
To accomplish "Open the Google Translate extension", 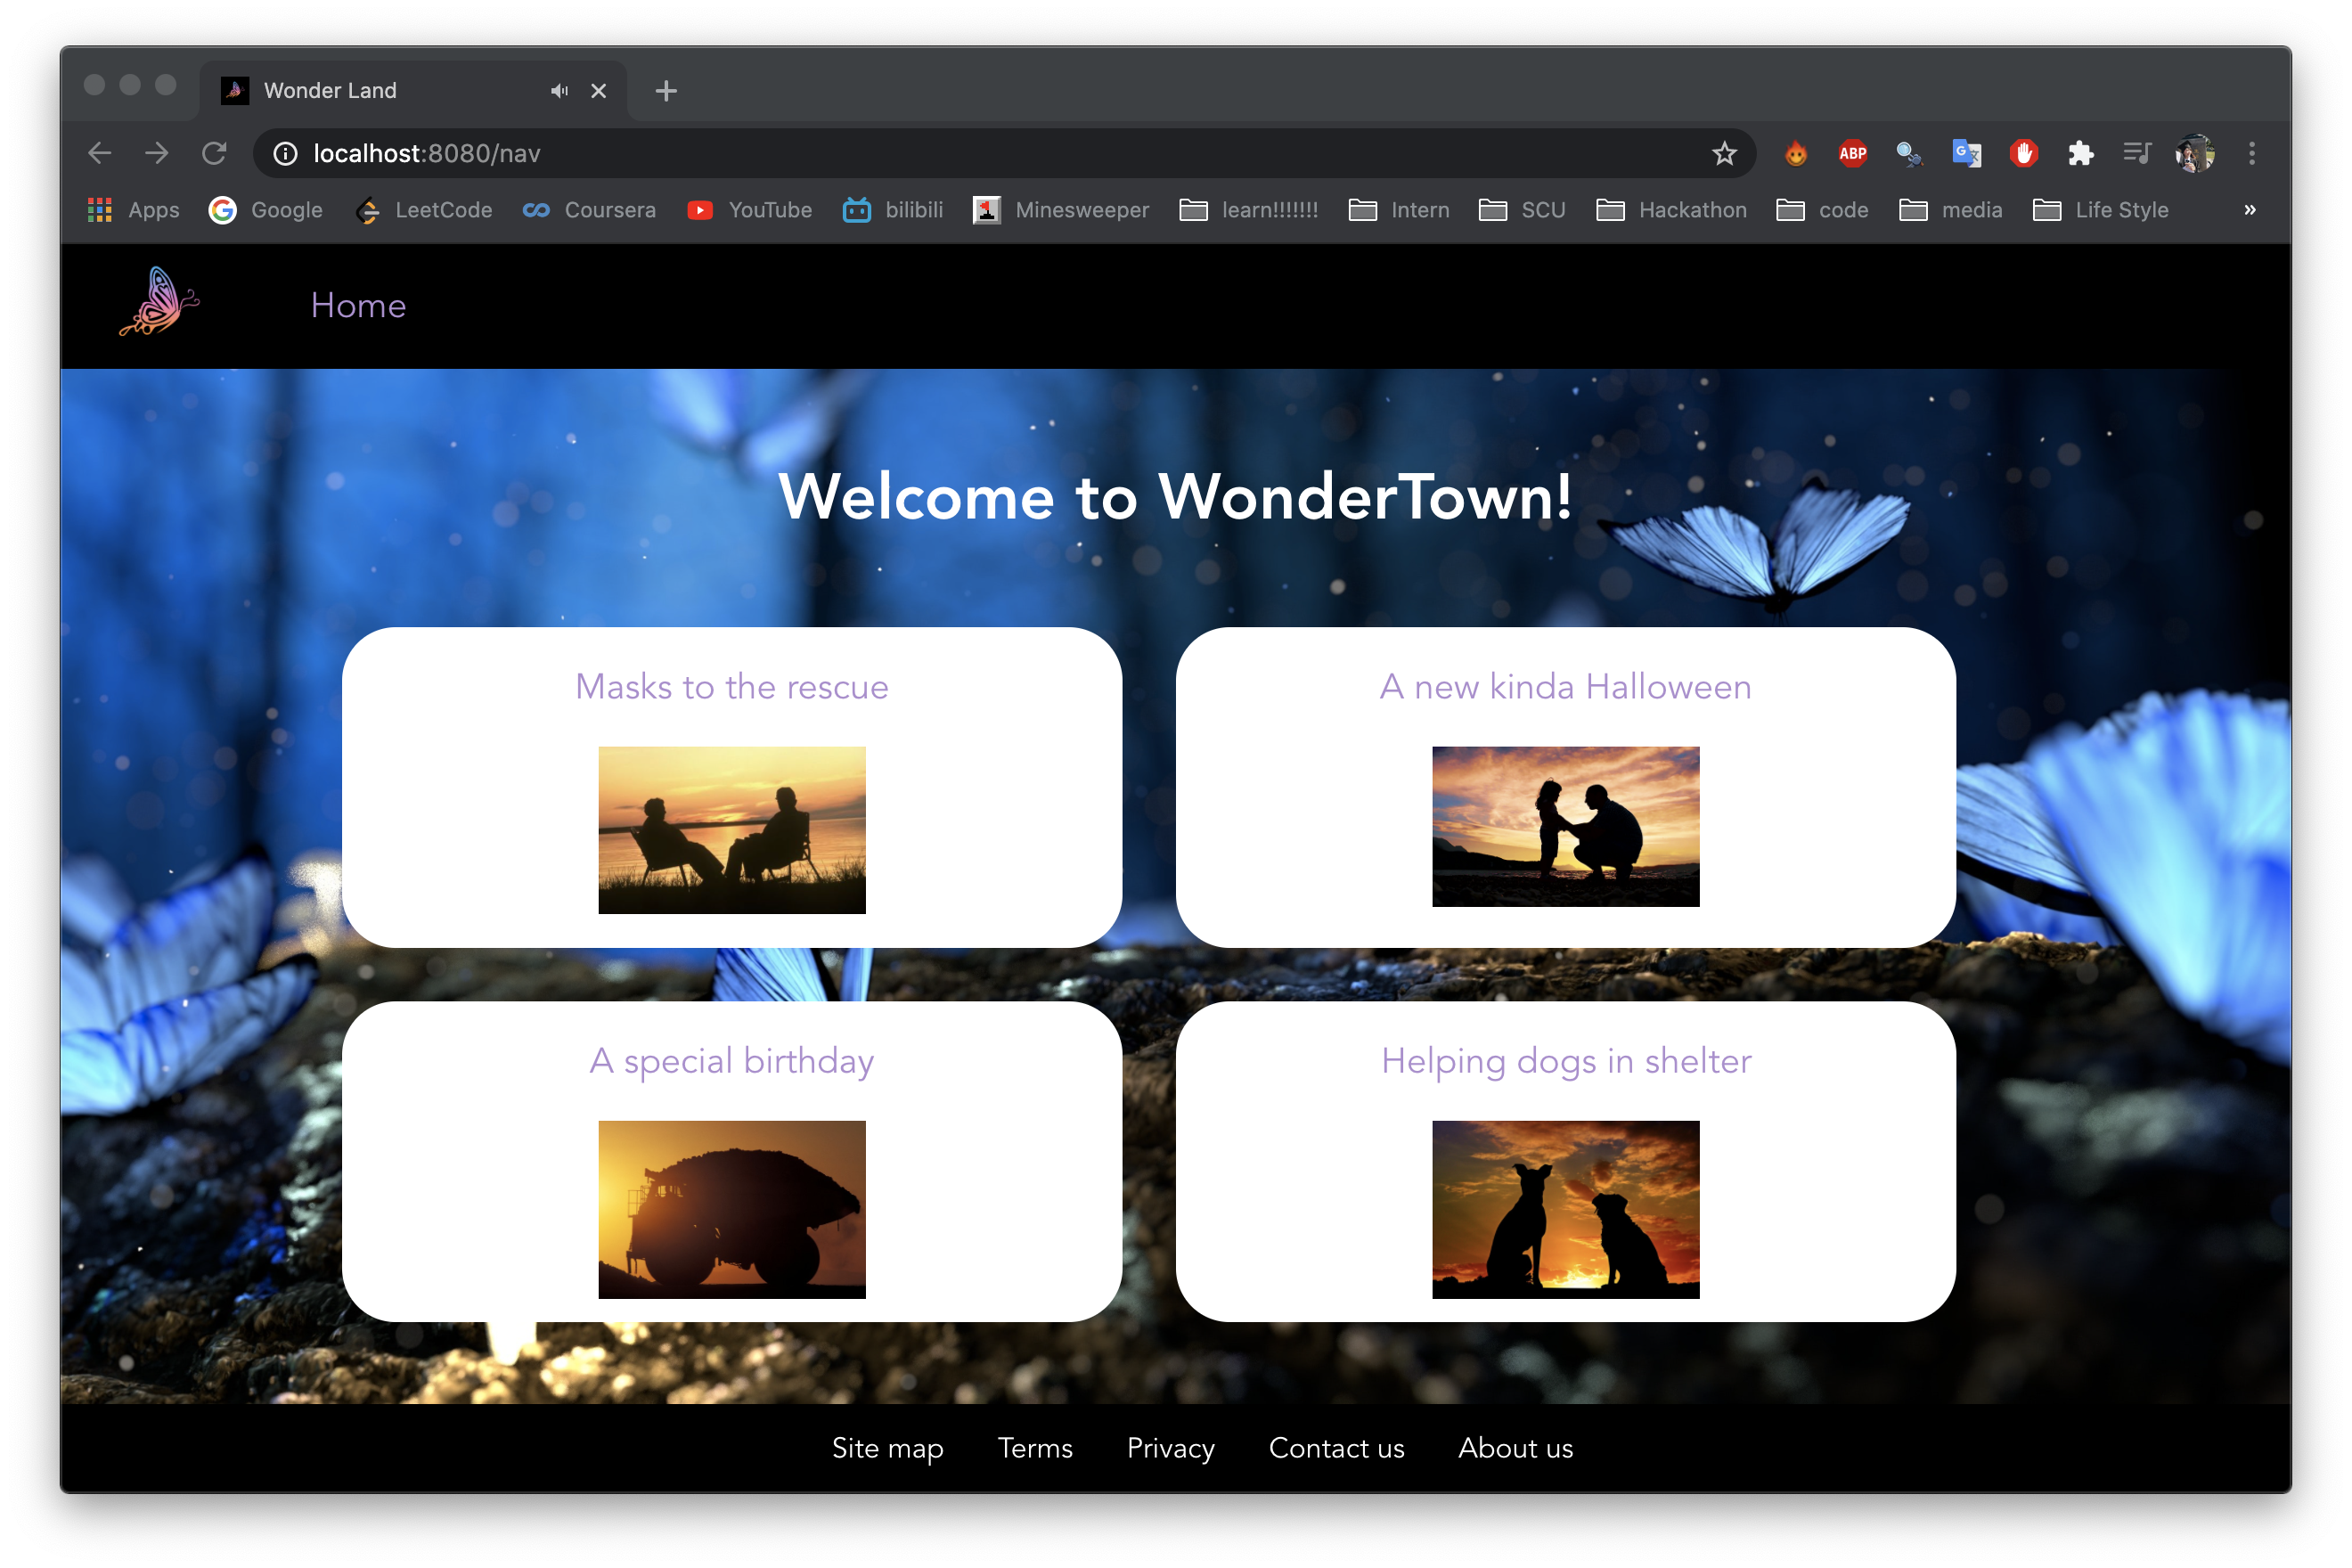I will [1966, 153].
